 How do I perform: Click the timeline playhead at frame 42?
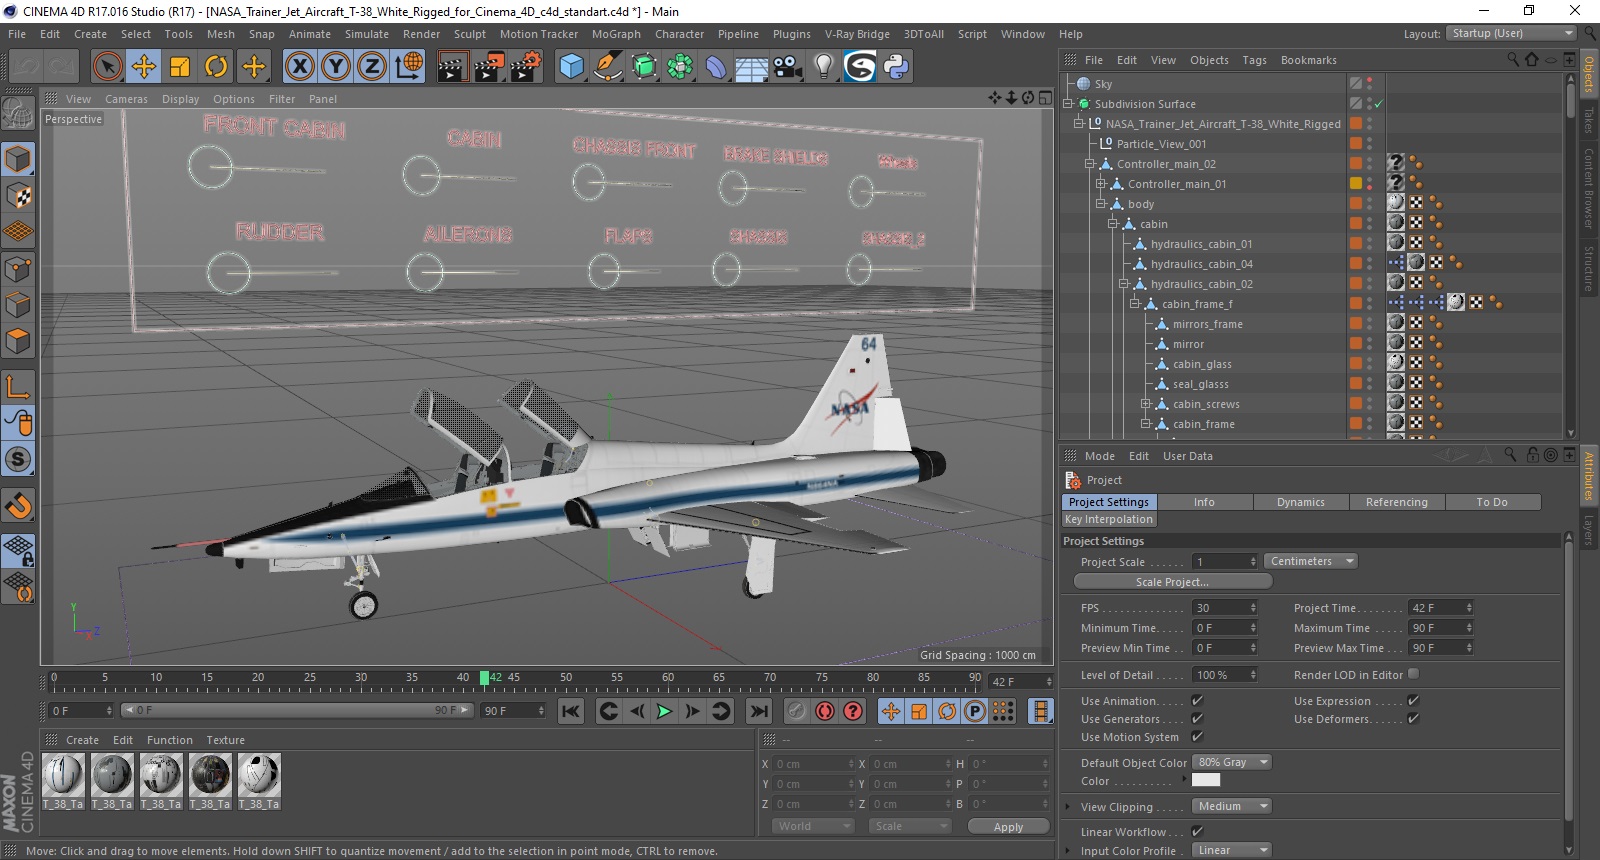[484, 678]
